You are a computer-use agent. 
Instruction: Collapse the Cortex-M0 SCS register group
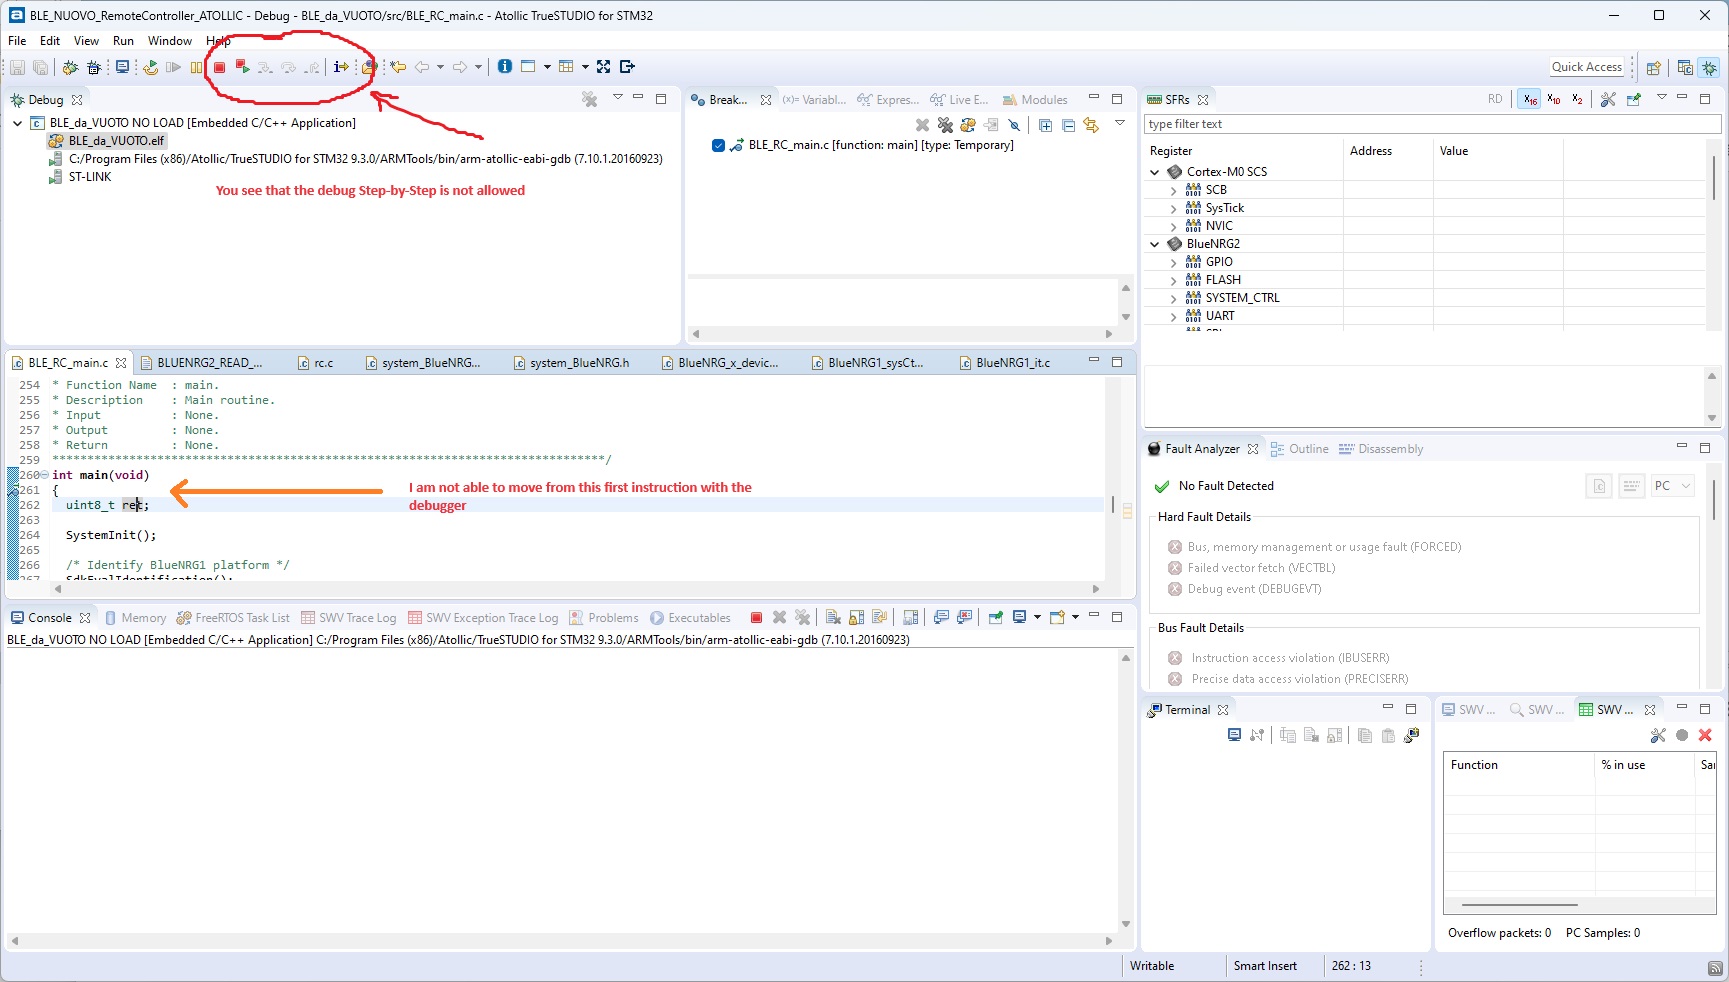1155,172
